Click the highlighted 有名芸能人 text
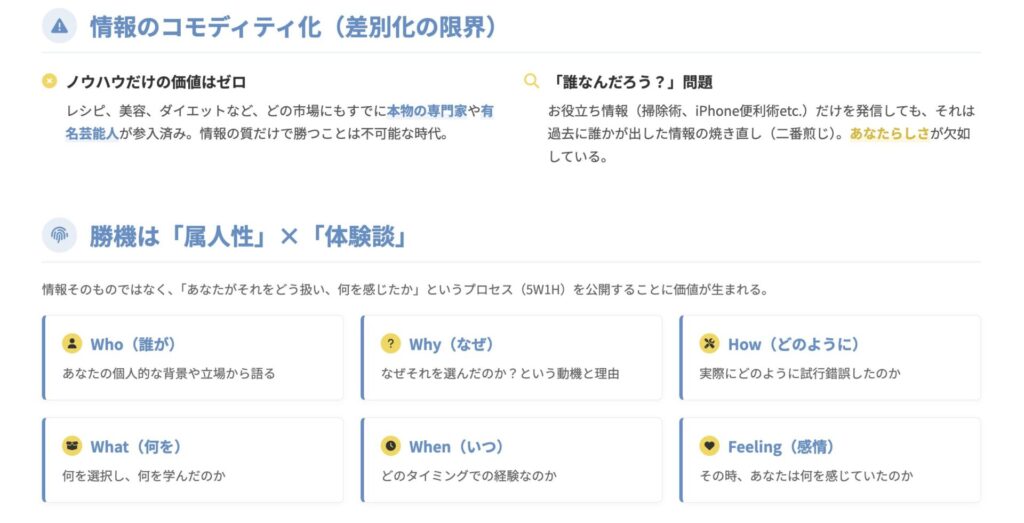This screenshot has width=1024, height=523. 93,132
